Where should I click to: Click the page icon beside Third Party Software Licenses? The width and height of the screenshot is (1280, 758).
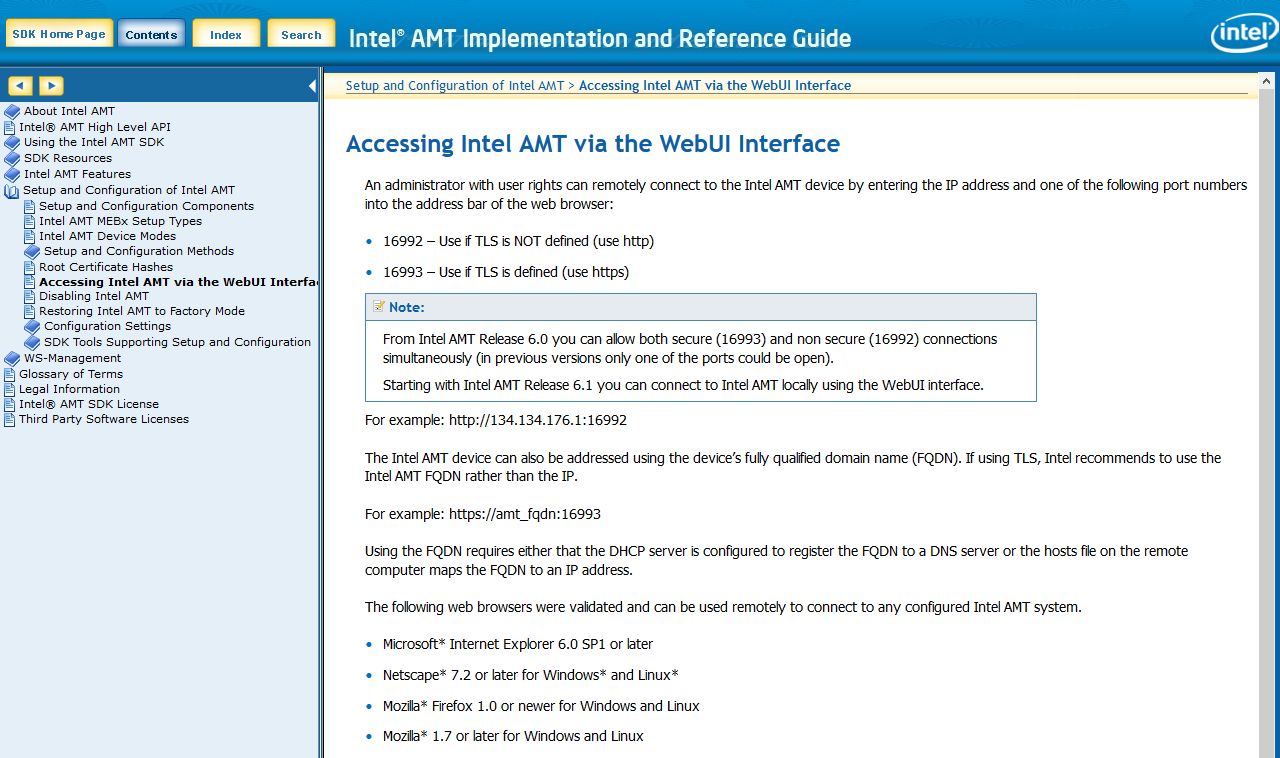pyautogui.click(x=10, y=419)
